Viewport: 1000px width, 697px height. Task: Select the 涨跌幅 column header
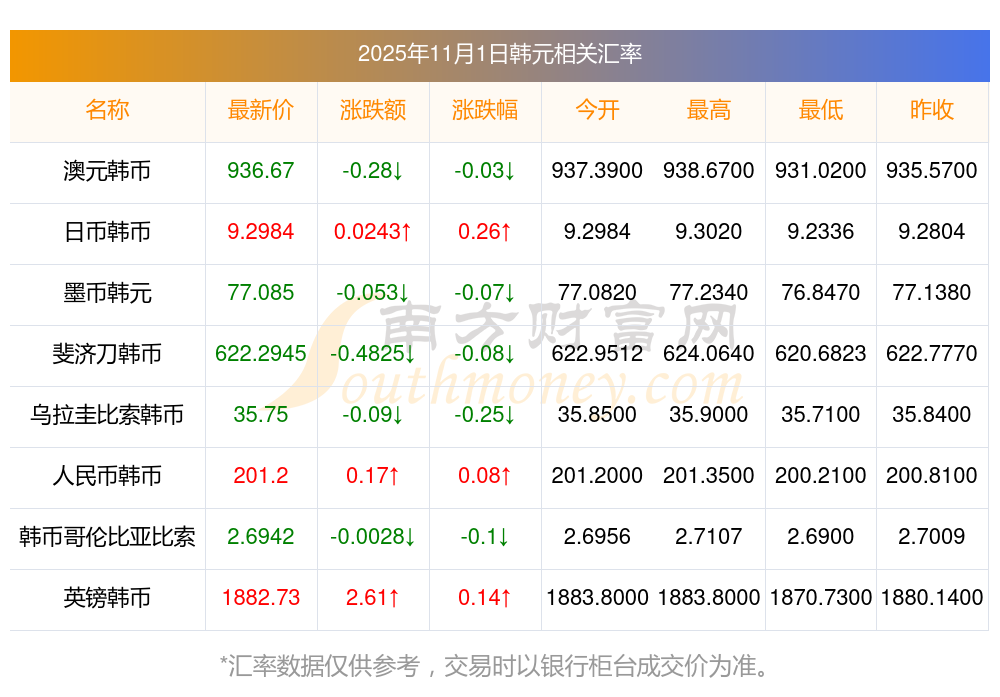484,110
